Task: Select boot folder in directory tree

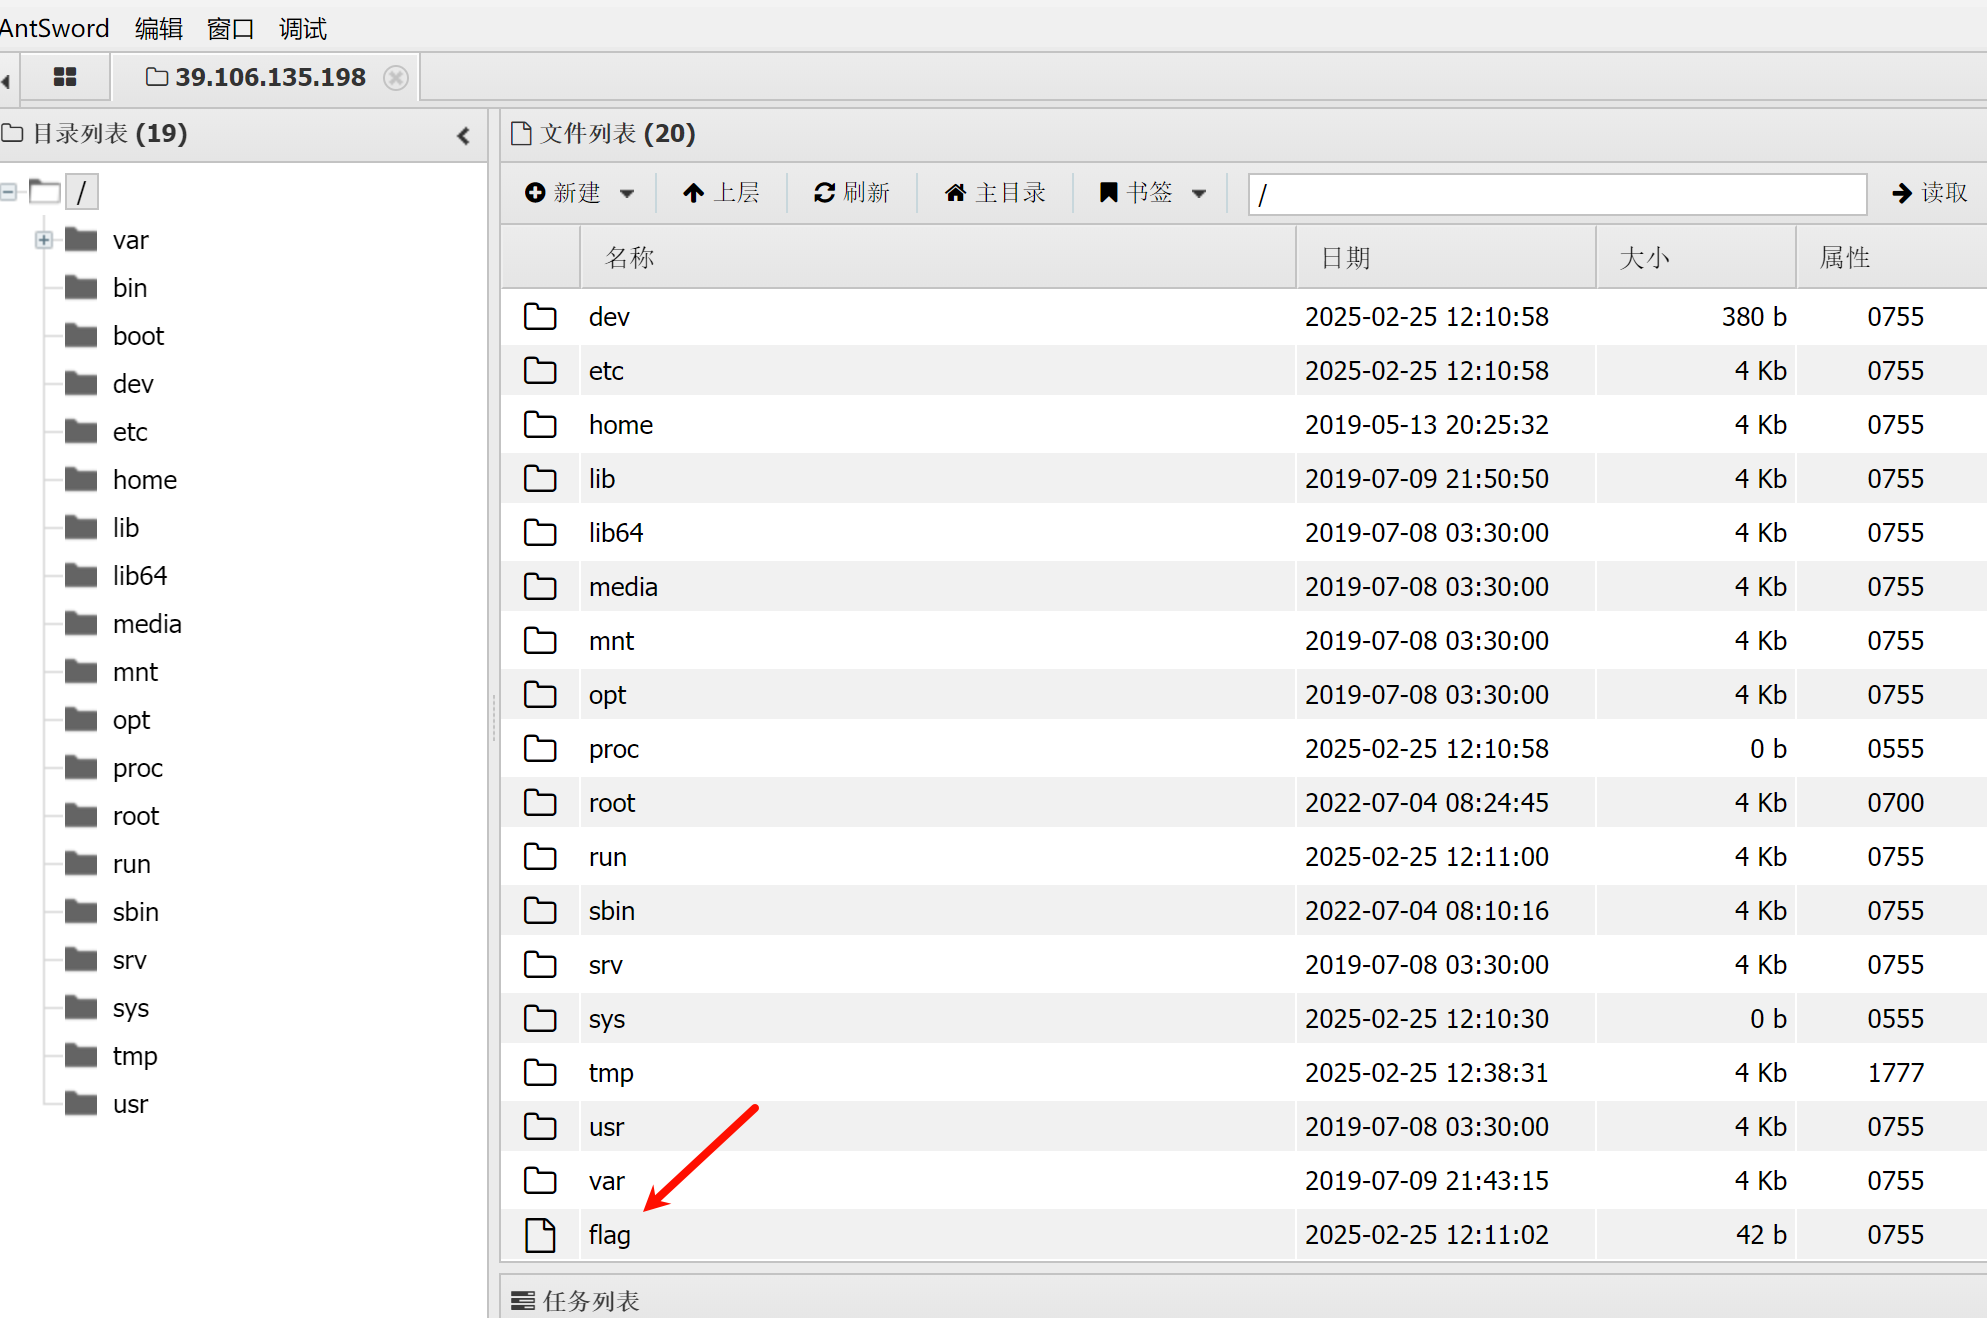Action: coord(138,336)
